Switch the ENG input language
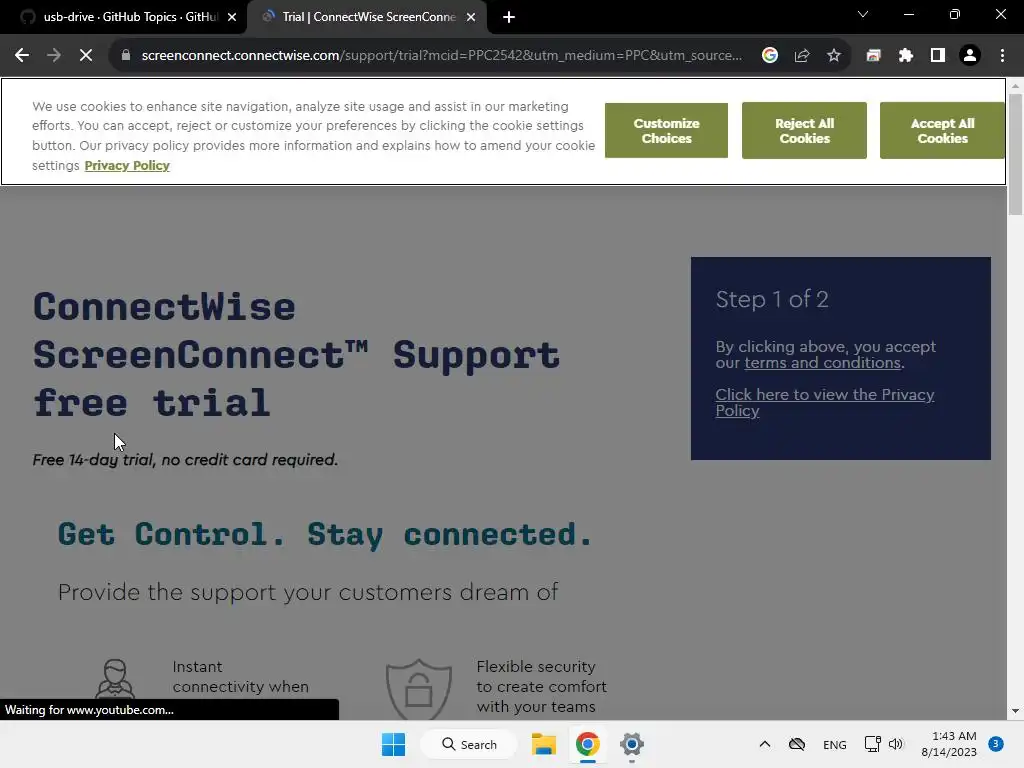Viewport: 1024px width, 768px height. click(x=835, y=745)
